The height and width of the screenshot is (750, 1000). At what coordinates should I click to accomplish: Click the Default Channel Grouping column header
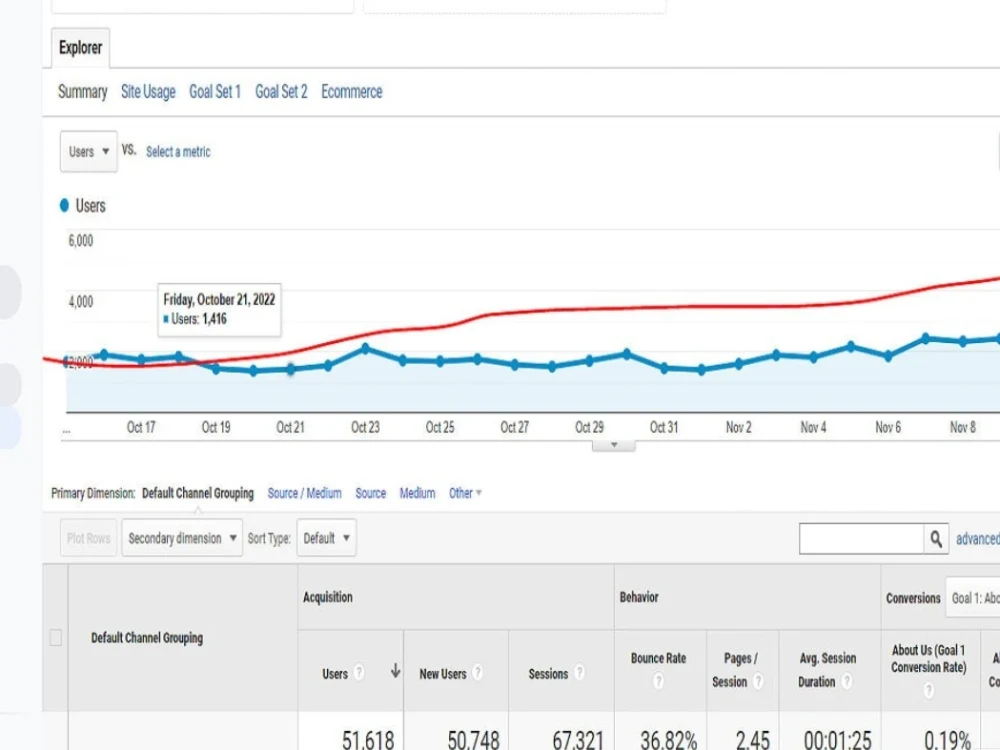(147, 638)
